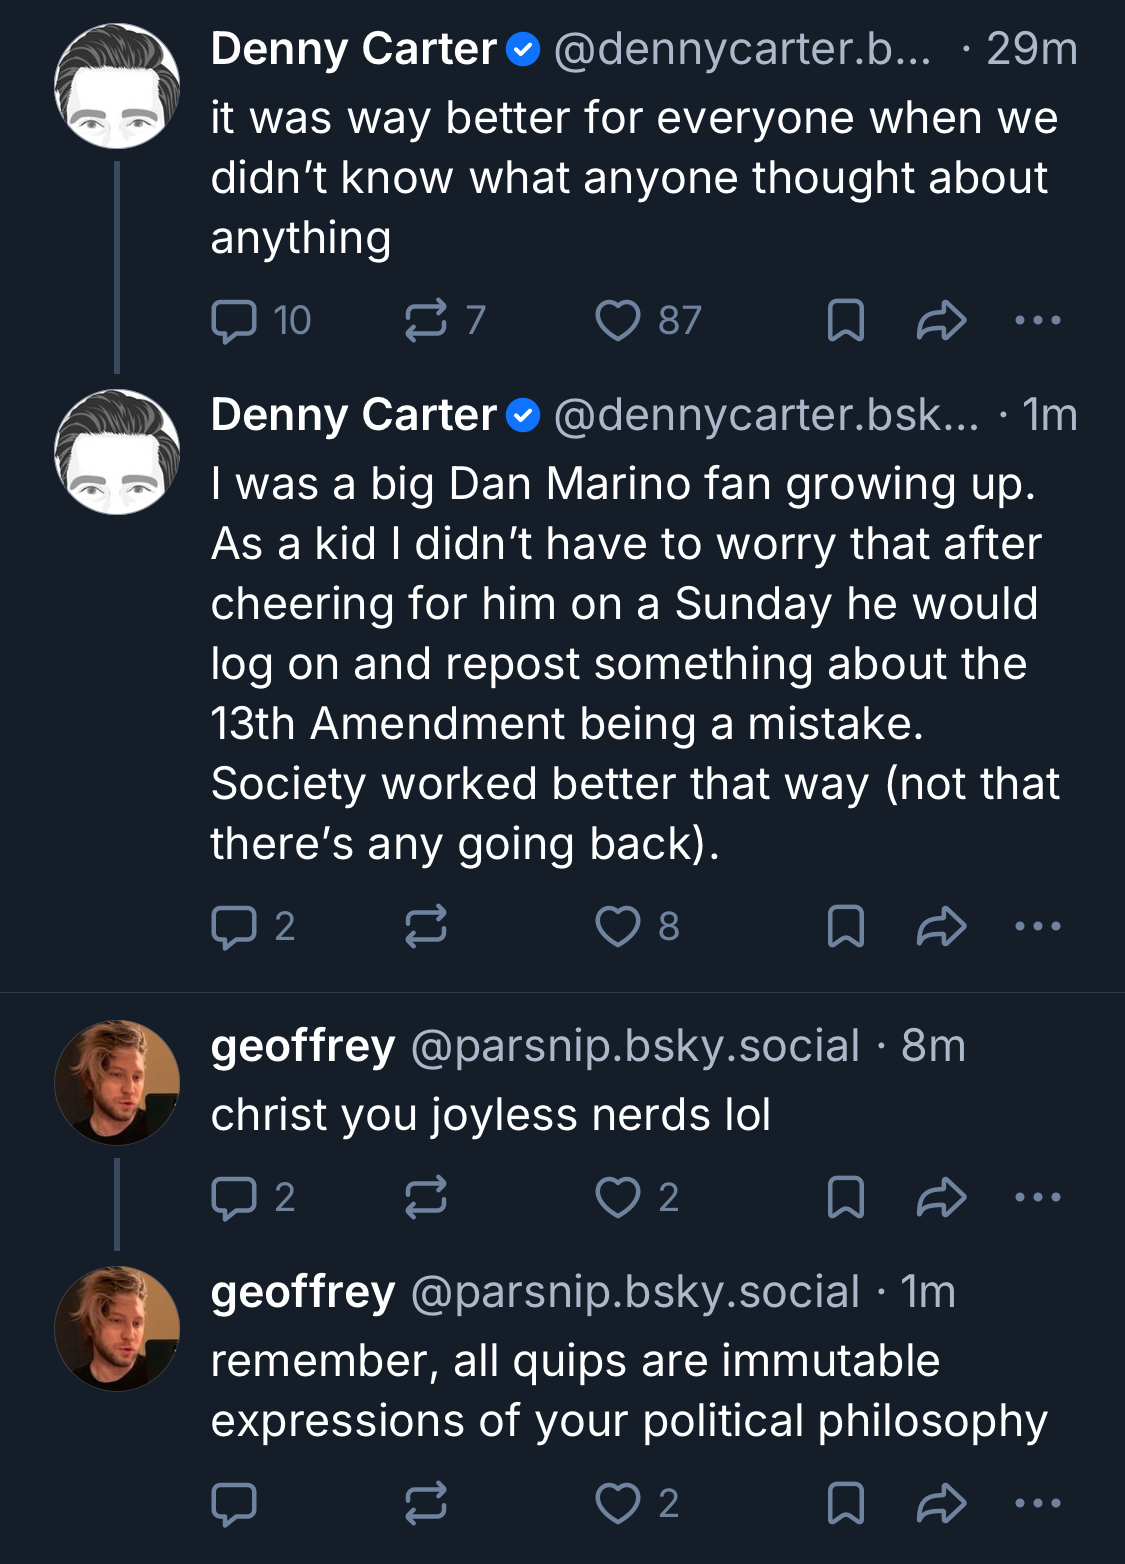The image size is (1125, 1564).
Task: Open more options on 'joyless nerds' post
Action: [1037, 1197]
